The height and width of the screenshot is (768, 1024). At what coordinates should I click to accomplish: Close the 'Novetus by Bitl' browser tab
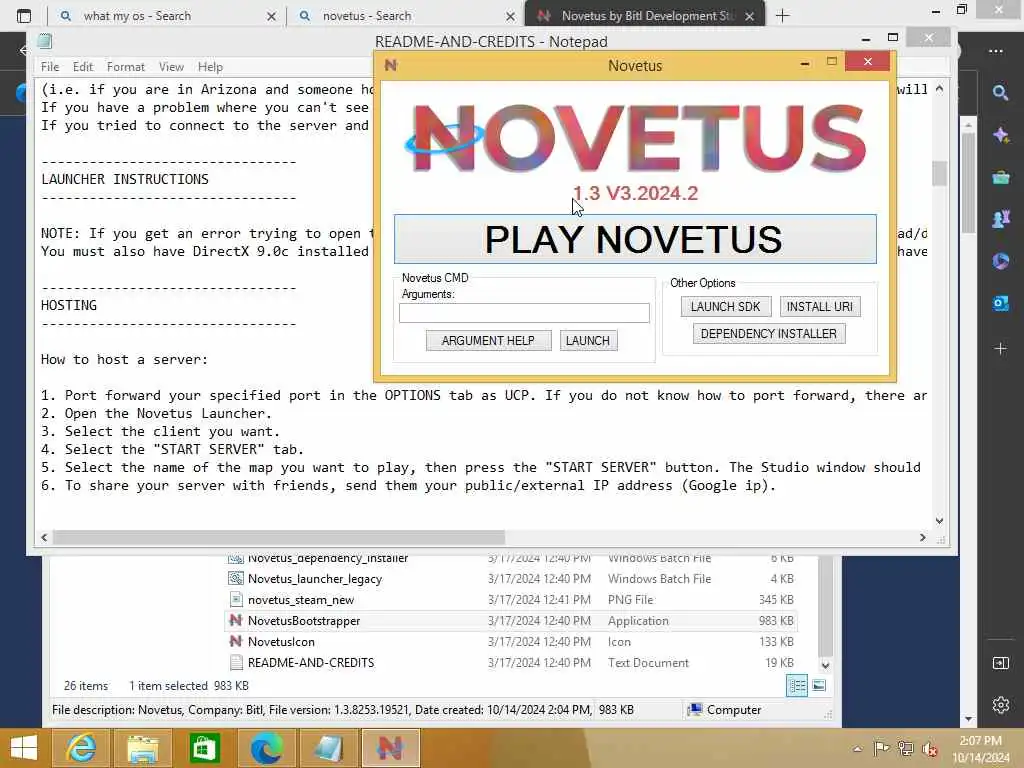(750, 16)
